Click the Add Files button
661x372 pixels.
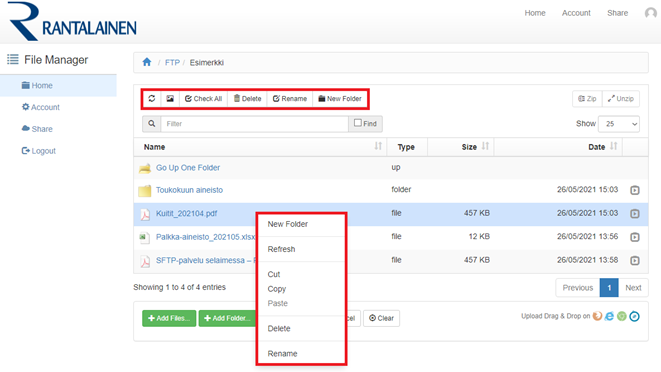coord(169,318)
